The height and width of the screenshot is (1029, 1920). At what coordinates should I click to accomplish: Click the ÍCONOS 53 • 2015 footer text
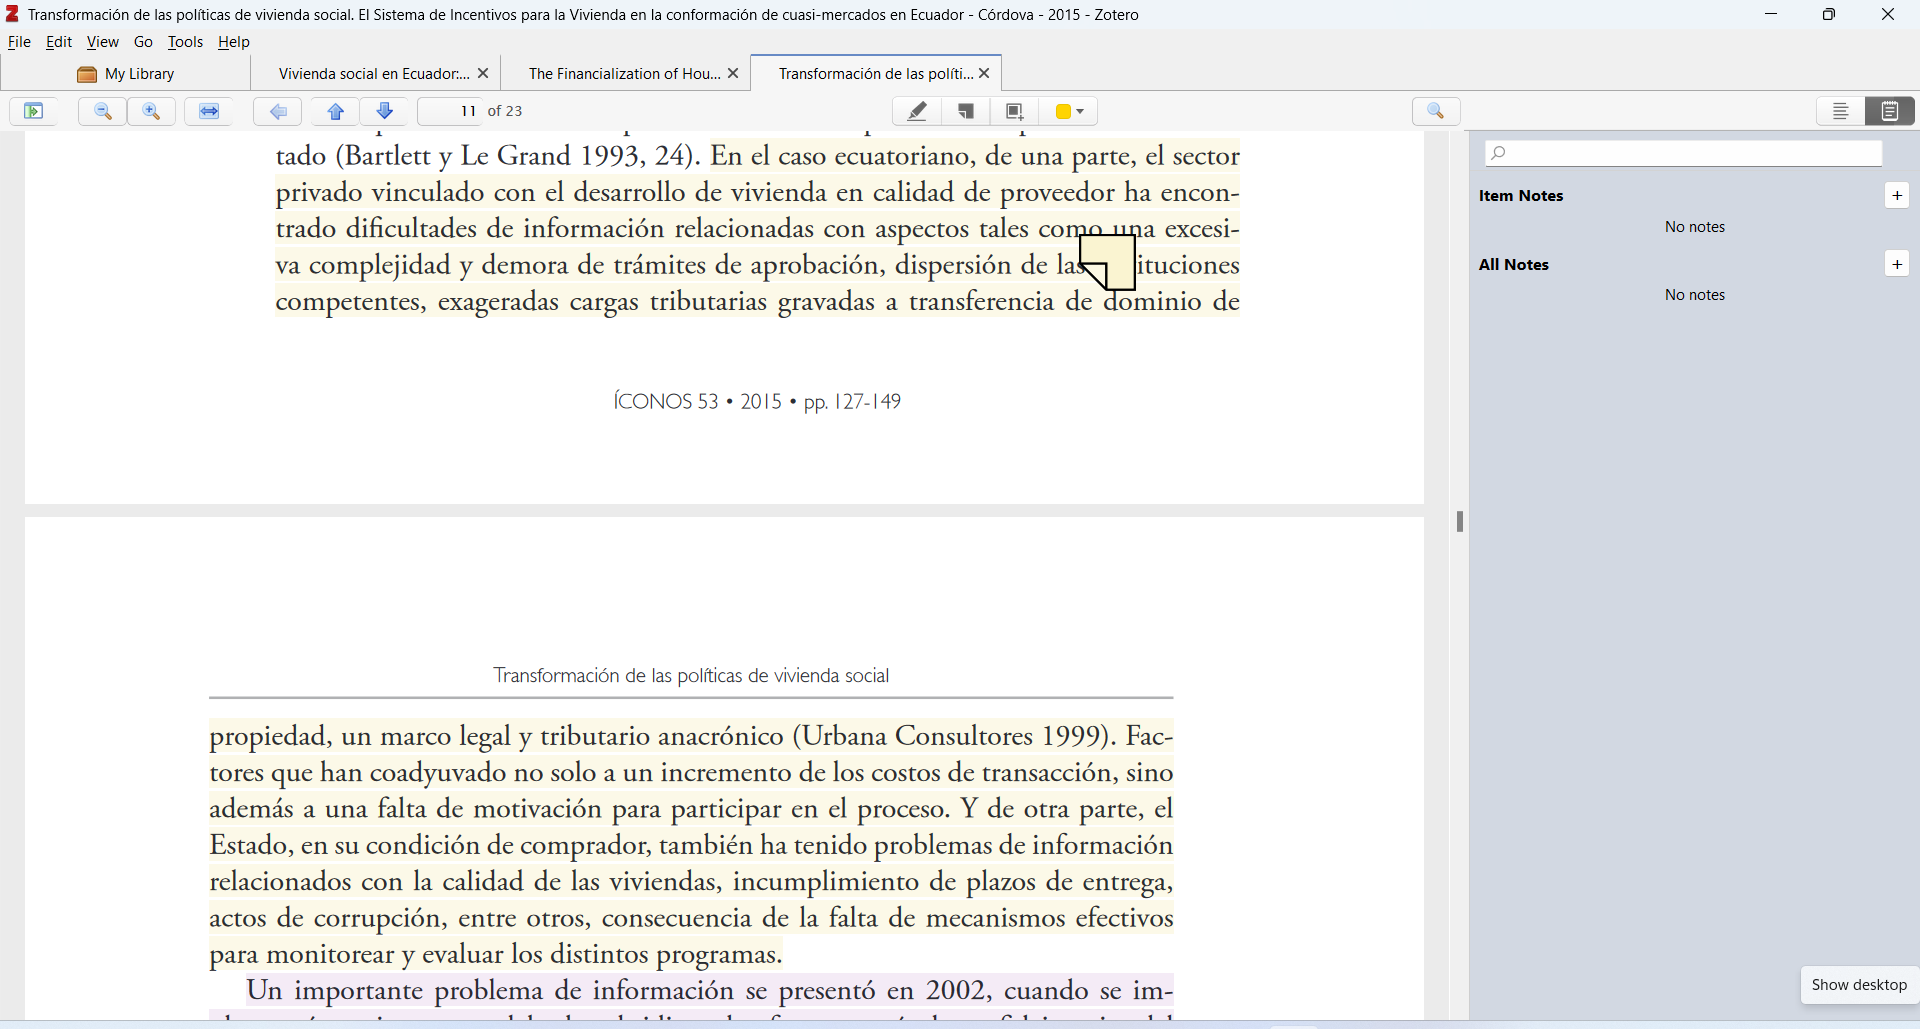(x=757, y=402)
